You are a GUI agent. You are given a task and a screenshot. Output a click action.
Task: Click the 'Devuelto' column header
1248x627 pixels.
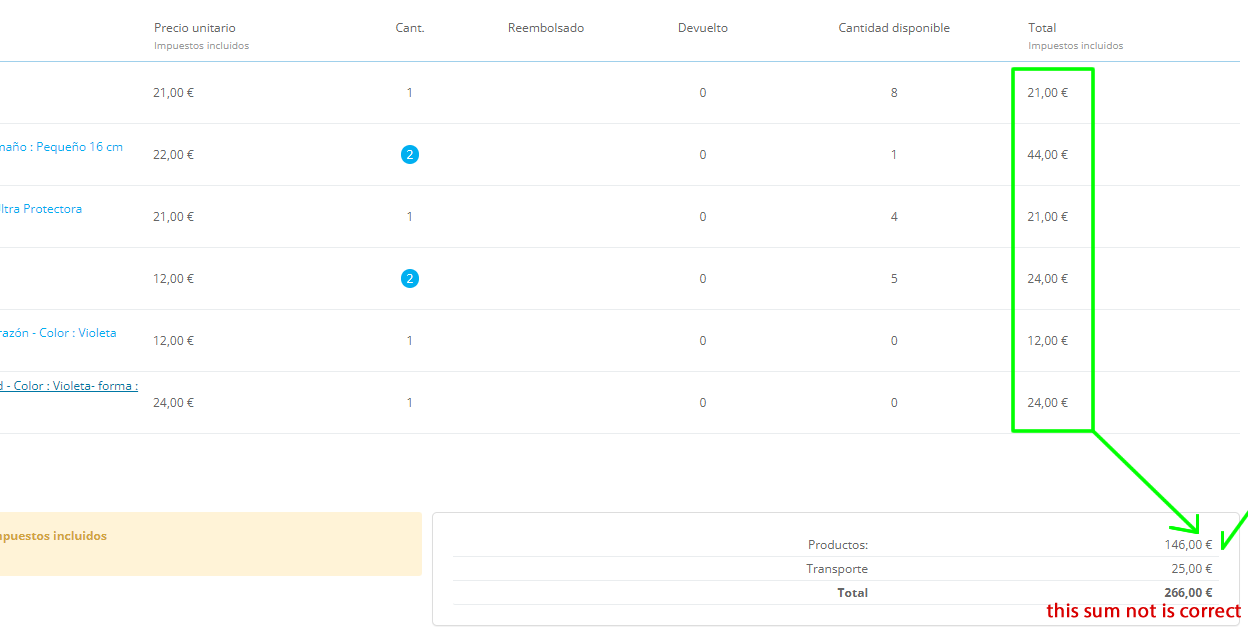pyautogui.click(x=703, y=28)
